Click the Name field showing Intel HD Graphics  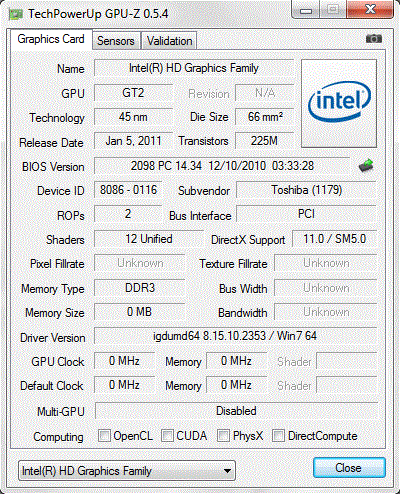(194, 68)
